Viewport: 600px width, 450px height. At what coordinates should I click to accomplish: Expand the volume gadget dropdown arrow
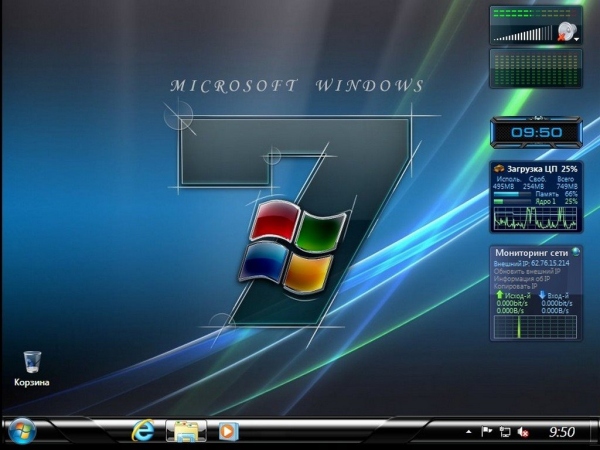[577, 38]
